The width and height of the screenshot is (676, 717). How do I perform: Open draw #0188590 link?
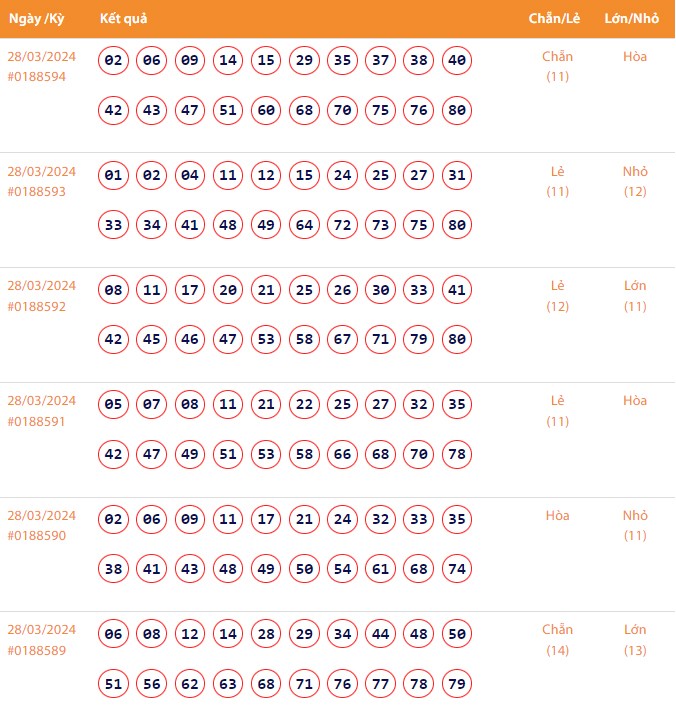pos(36,537)
